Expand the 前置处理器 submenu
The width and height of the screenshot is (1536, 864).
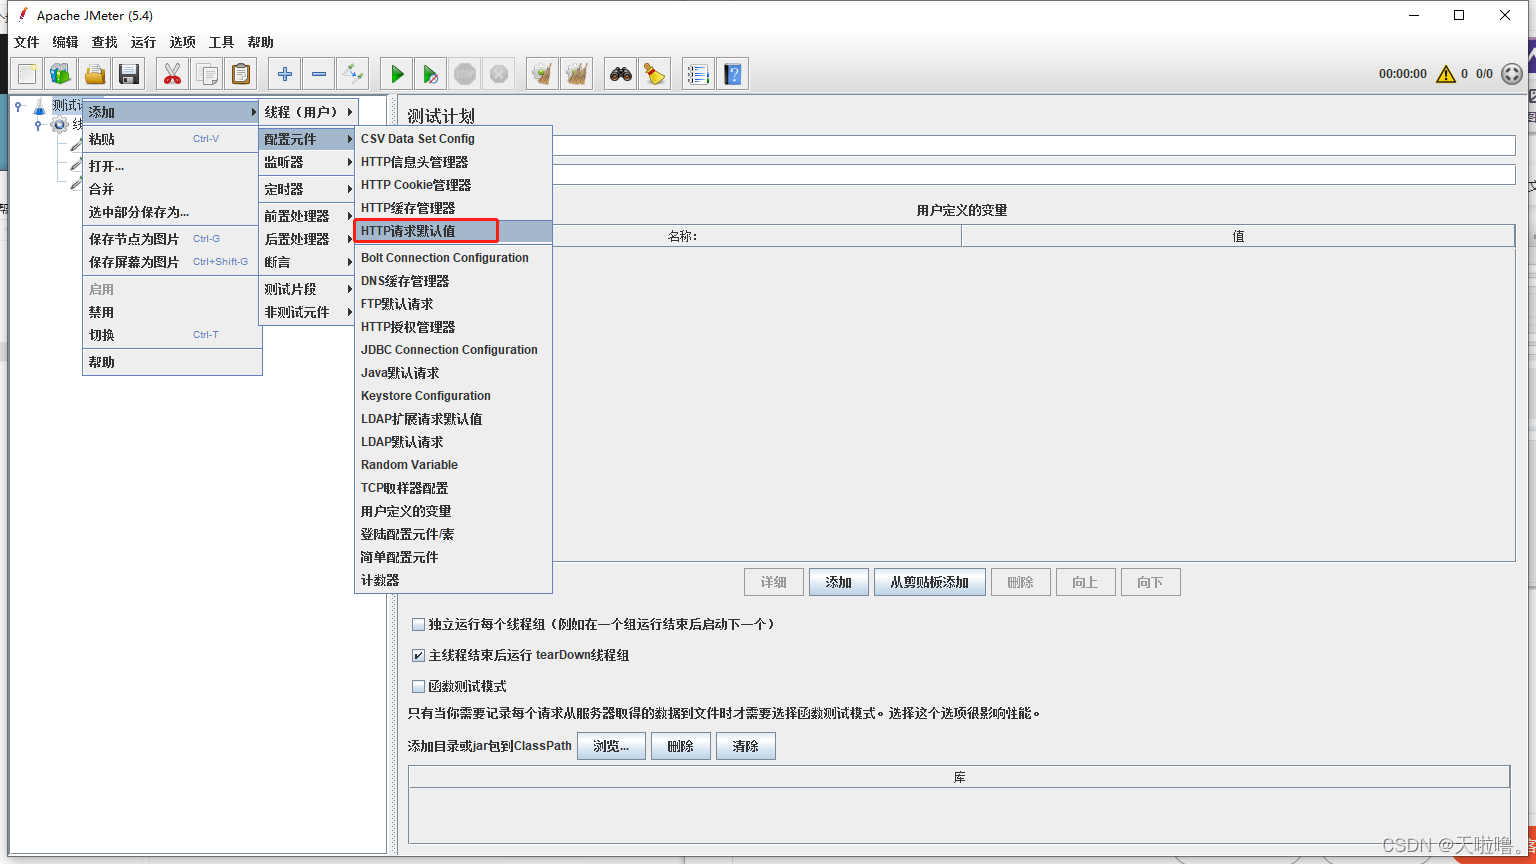coord(308,216)
